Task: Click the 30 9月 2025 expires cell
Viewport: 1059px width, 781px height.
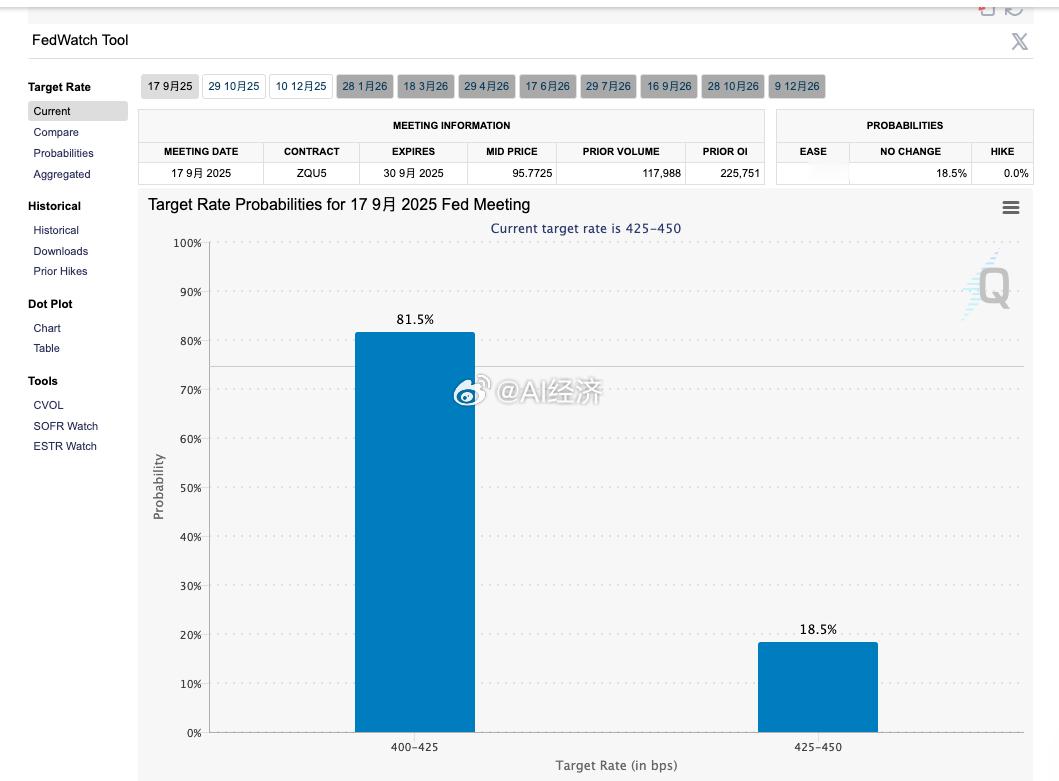Action: pos(413,174)
